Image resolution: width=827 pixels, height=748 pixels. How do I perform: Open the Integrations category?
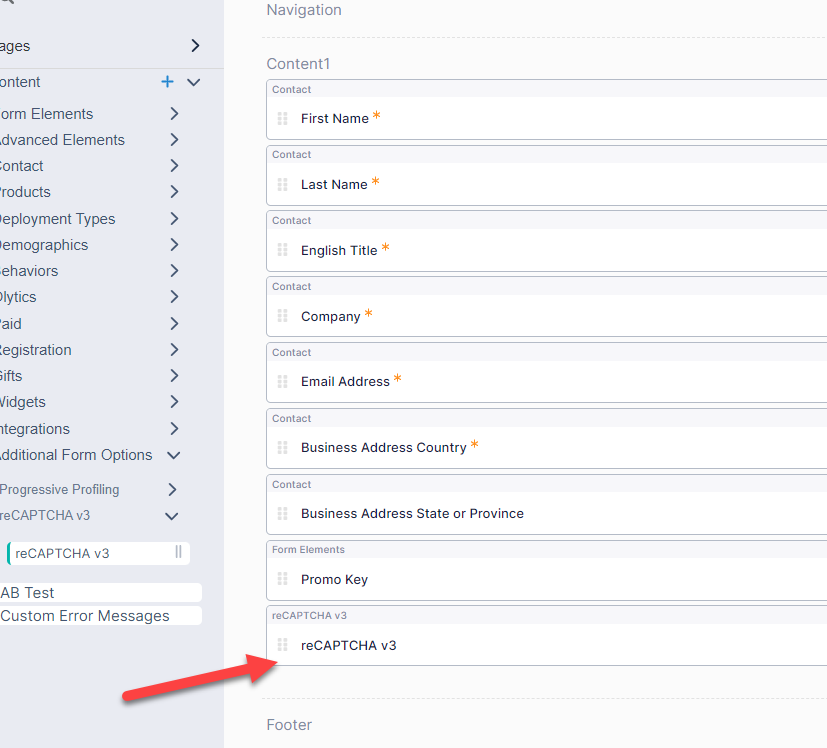(174, 429)
